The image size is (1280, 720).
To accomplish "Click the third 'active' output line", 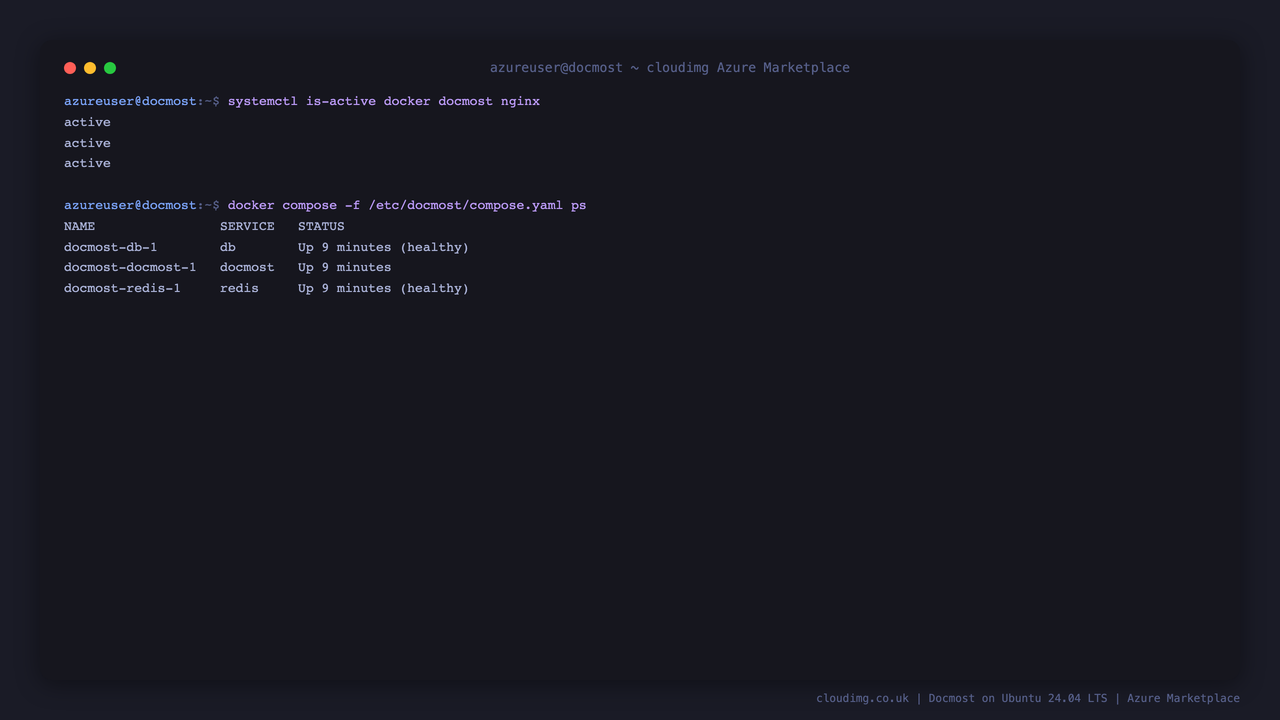I will click(87, 163).
